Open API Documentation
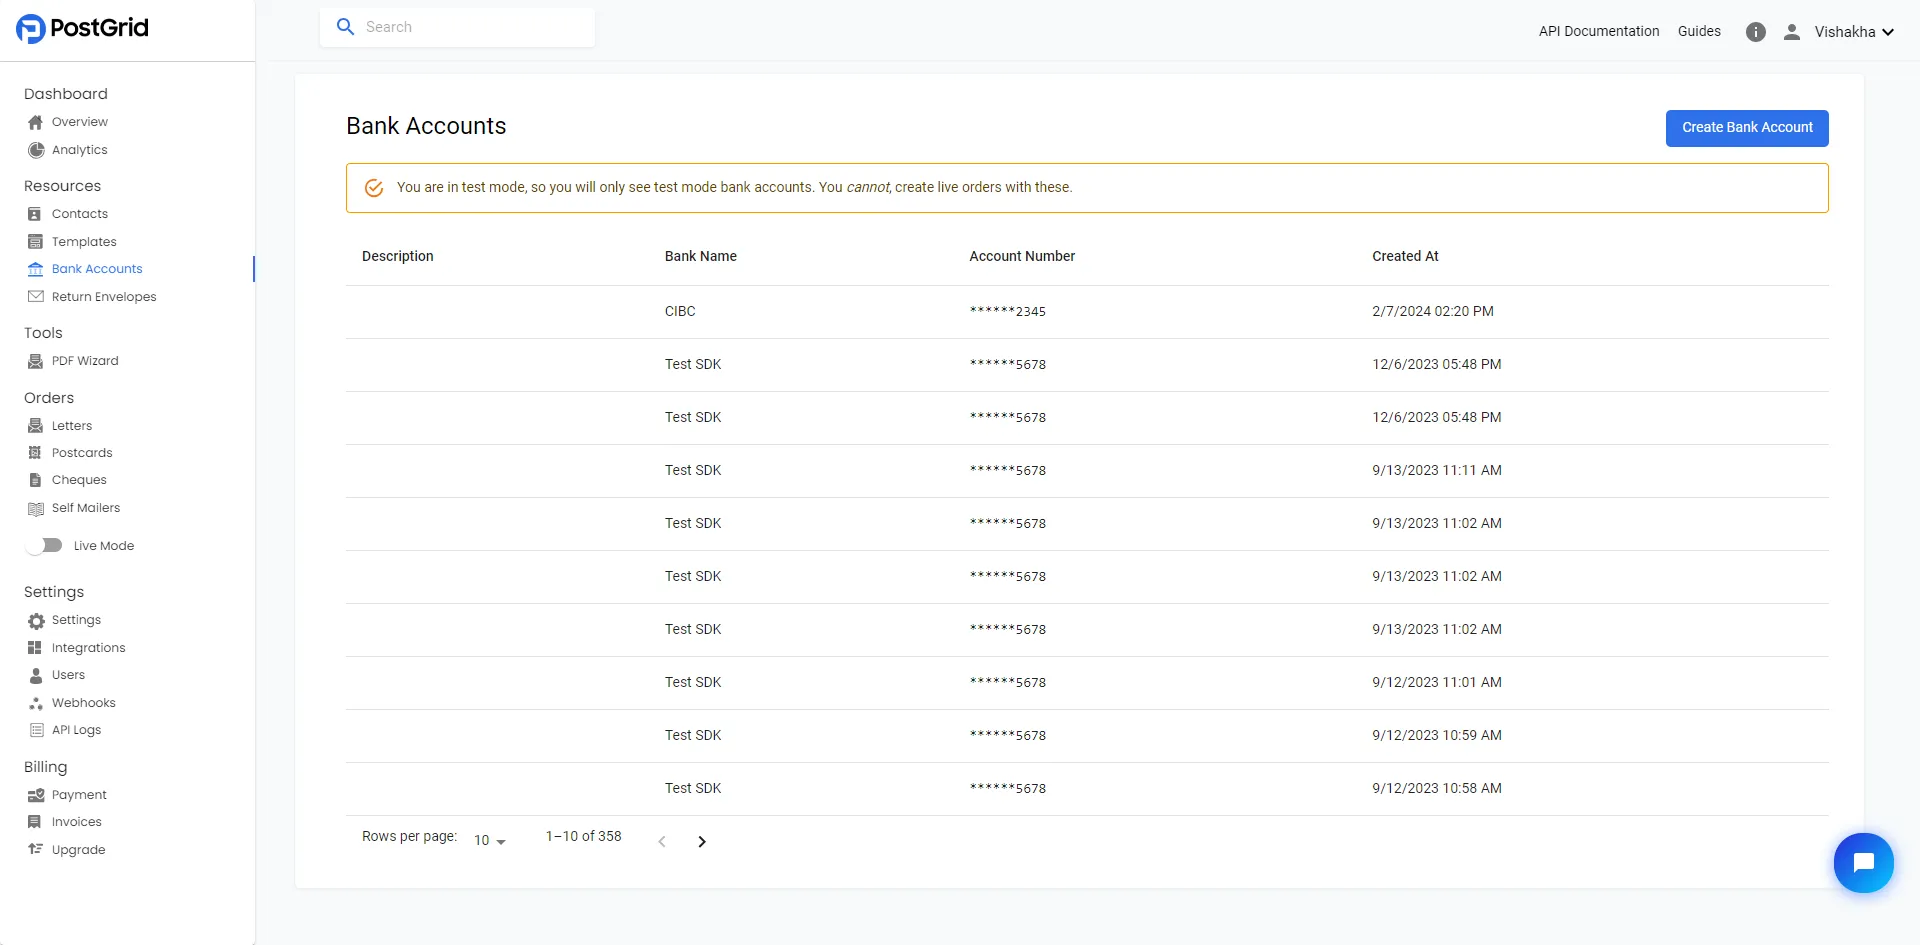The height and width of the screenshot is (945, 1920). 1598,31
